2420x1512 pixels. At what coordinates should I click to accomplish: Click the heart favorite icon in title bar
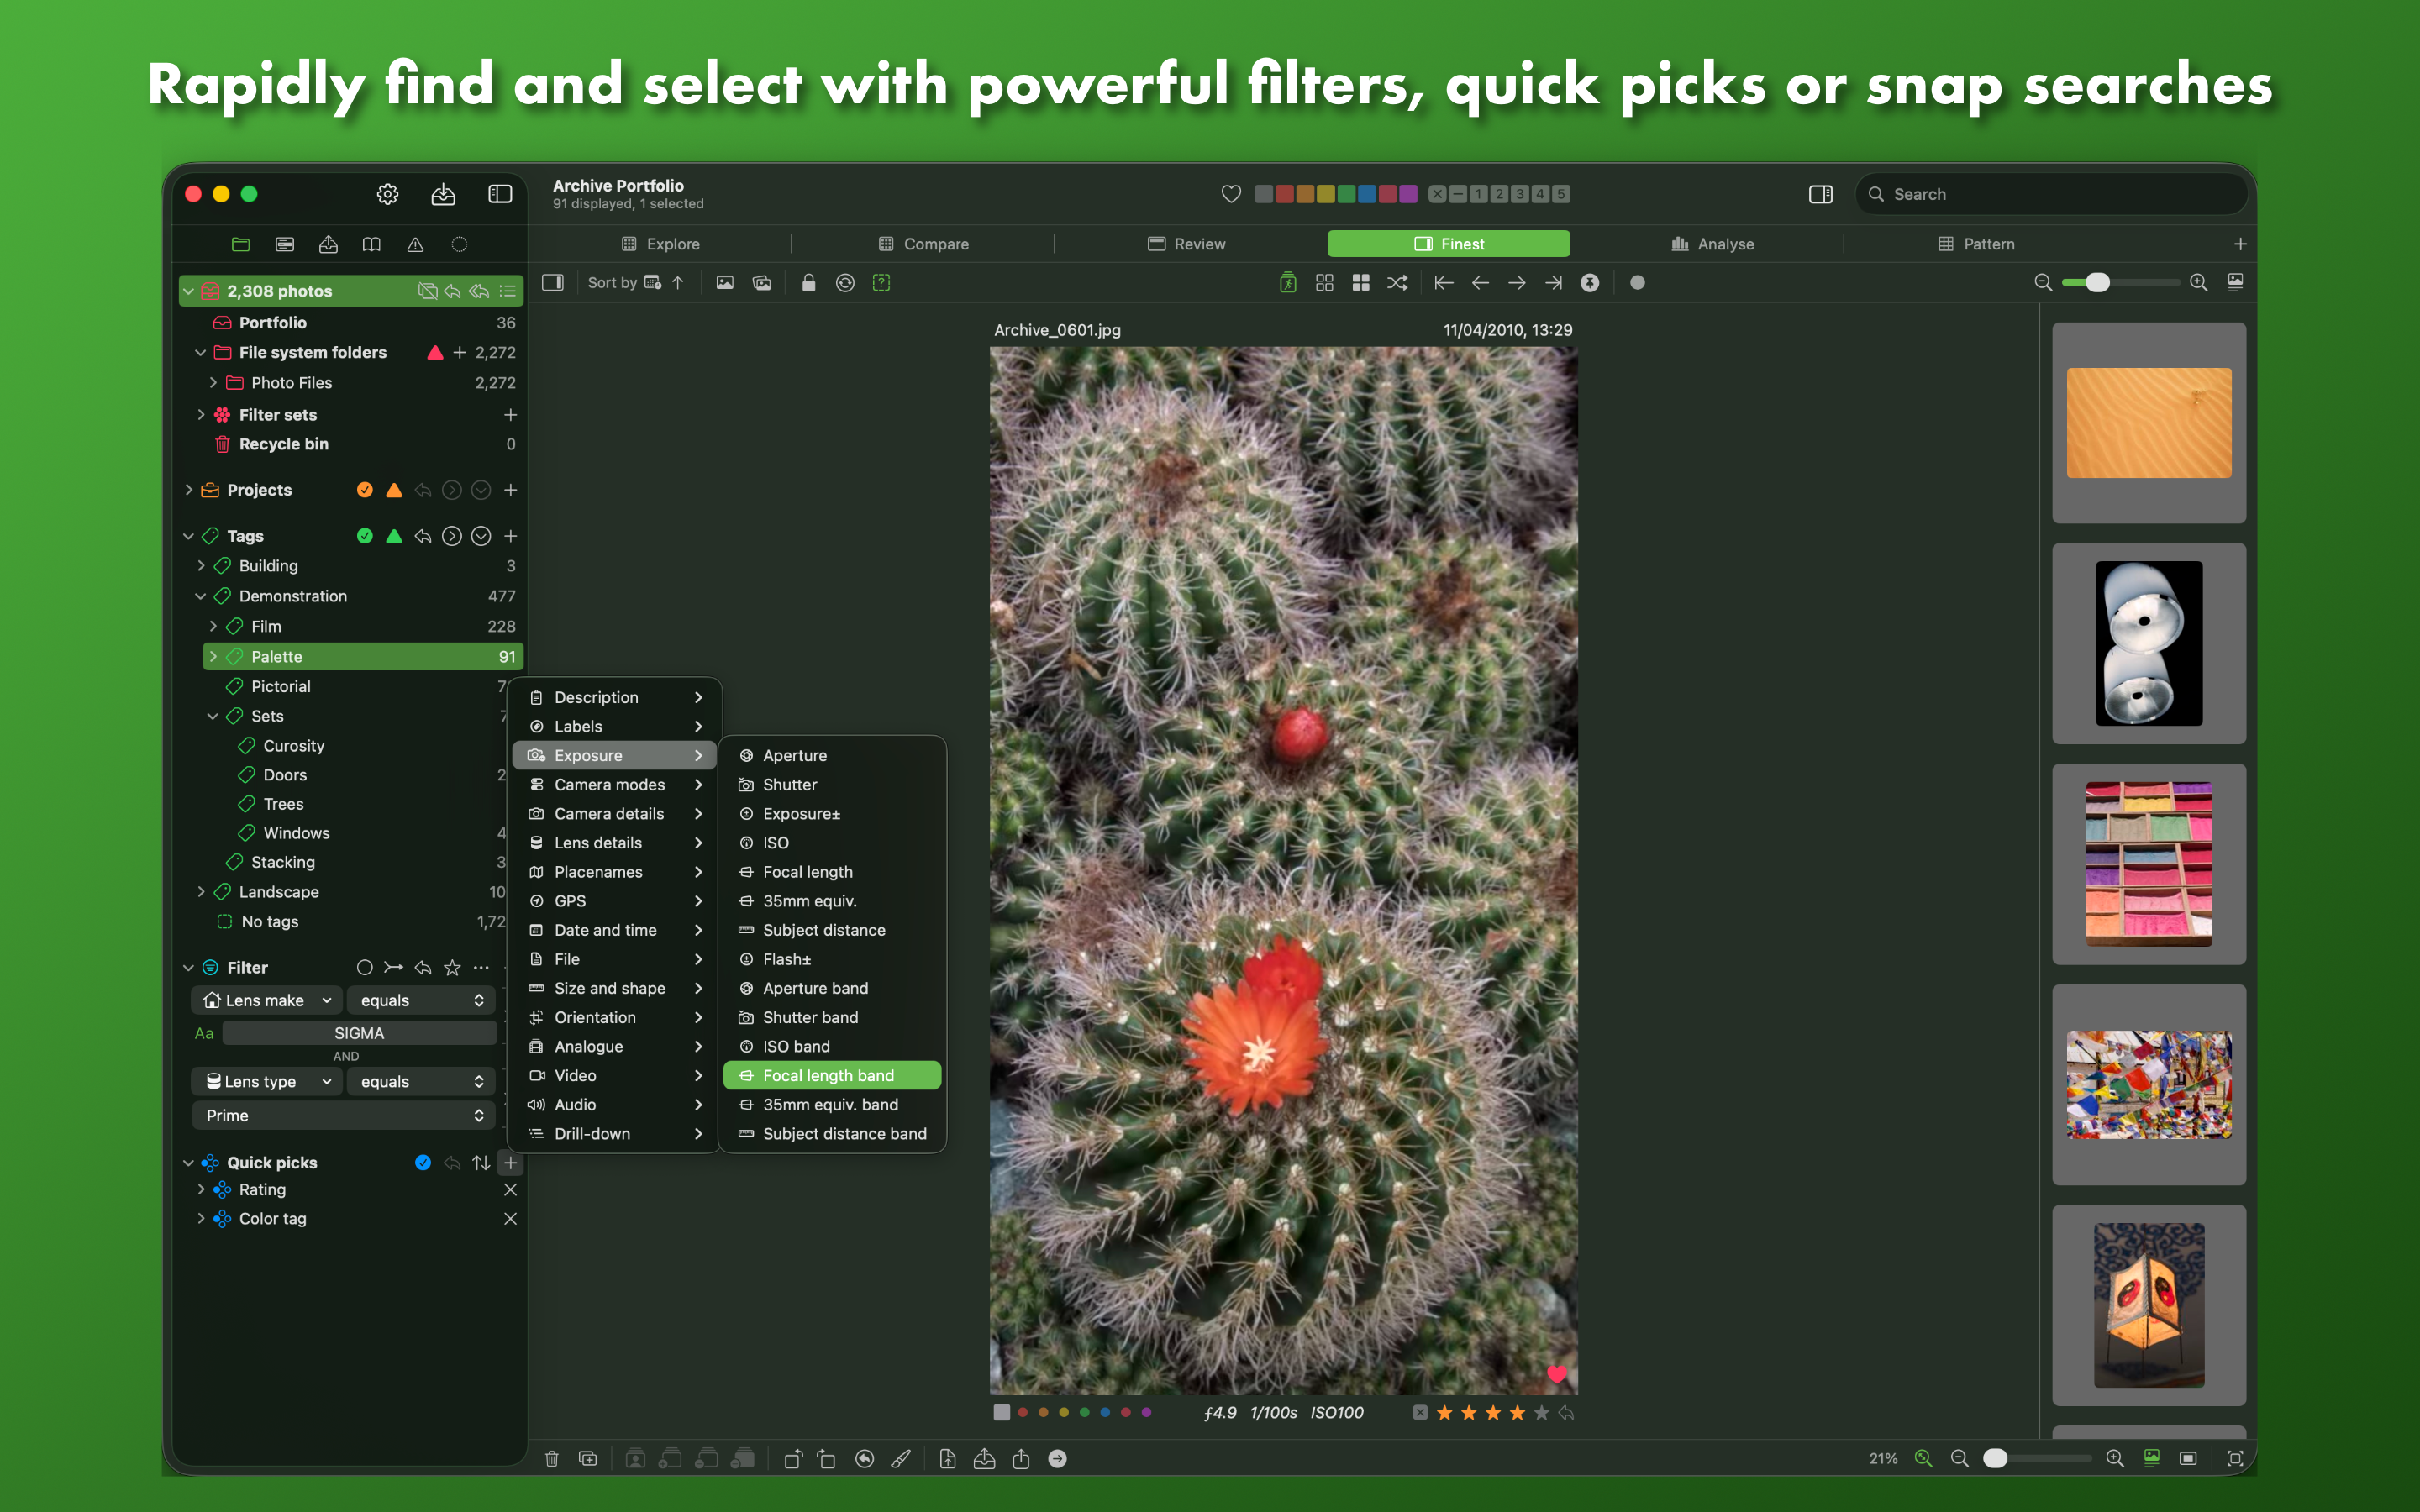(1231, 194)
